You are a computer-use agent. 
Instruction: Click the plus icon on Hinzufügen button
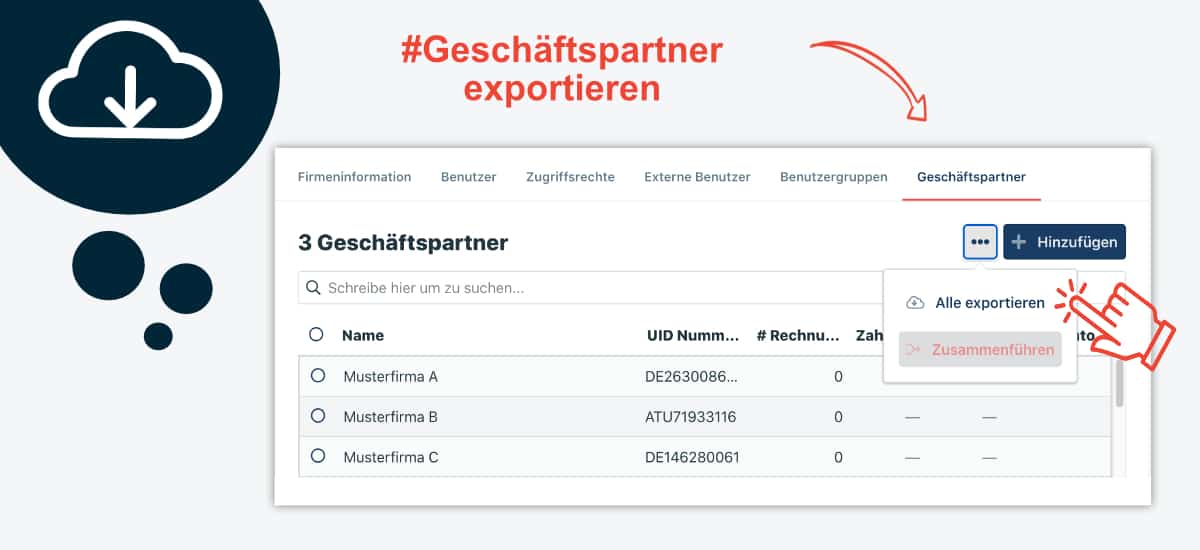[x=1019, y=242]
